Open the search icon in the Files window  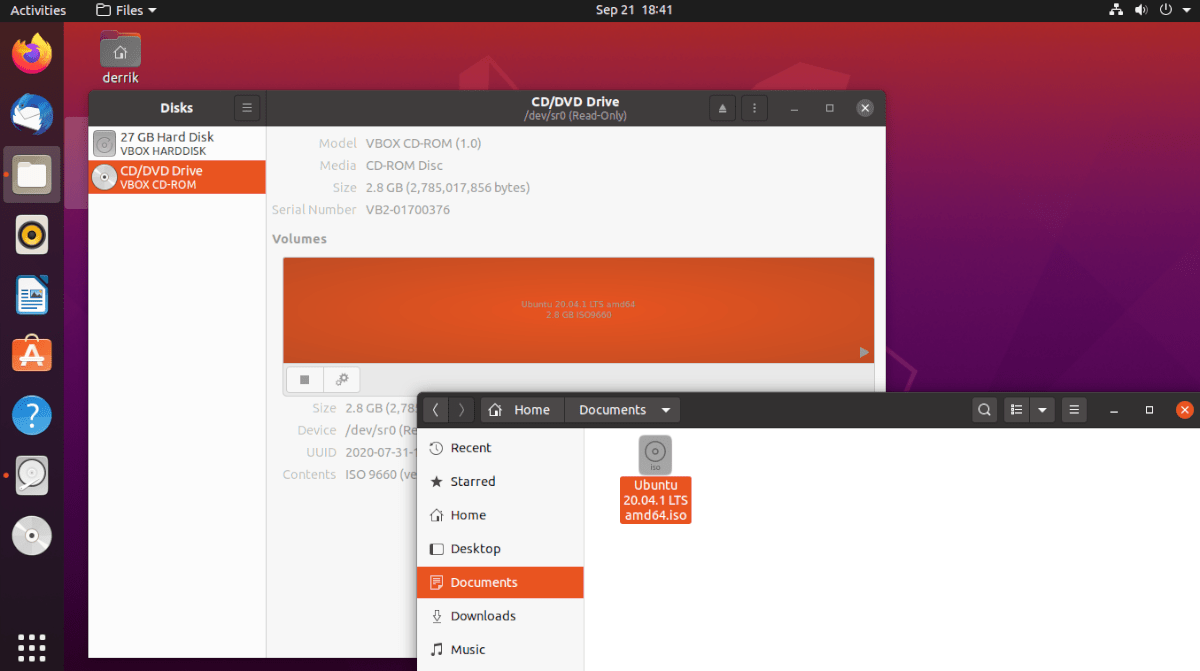(x=984, y=409)
